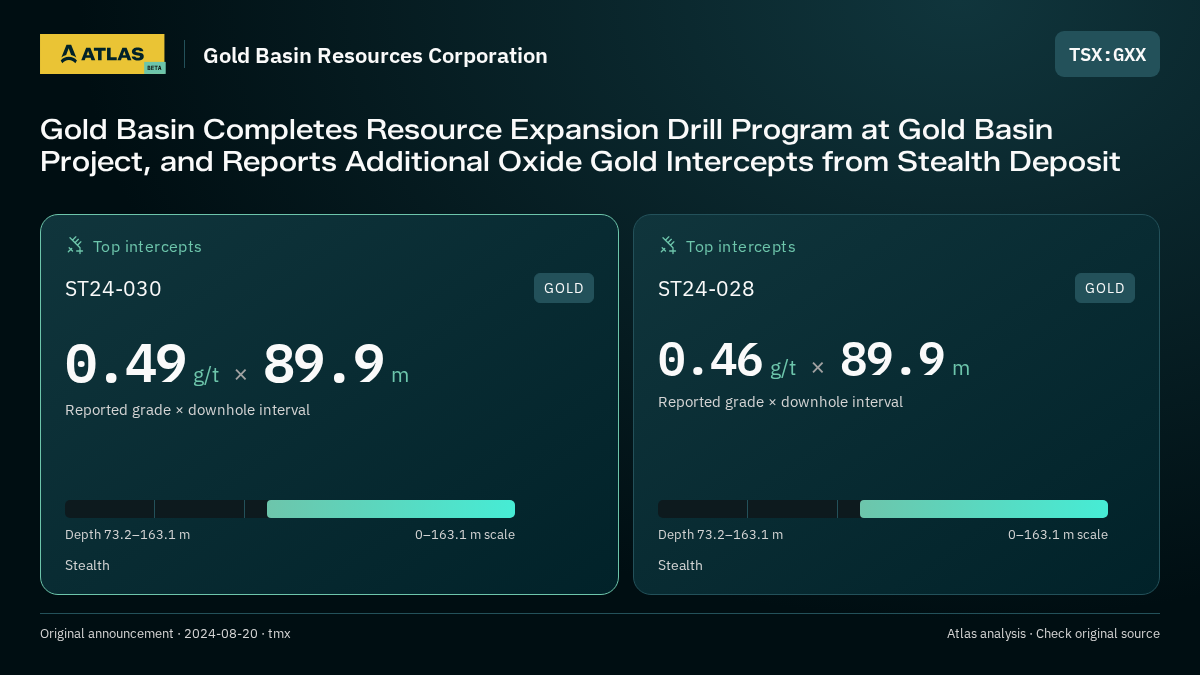Click the Top intercepts heading in the ST24-030 card

(x=147, y=246)
